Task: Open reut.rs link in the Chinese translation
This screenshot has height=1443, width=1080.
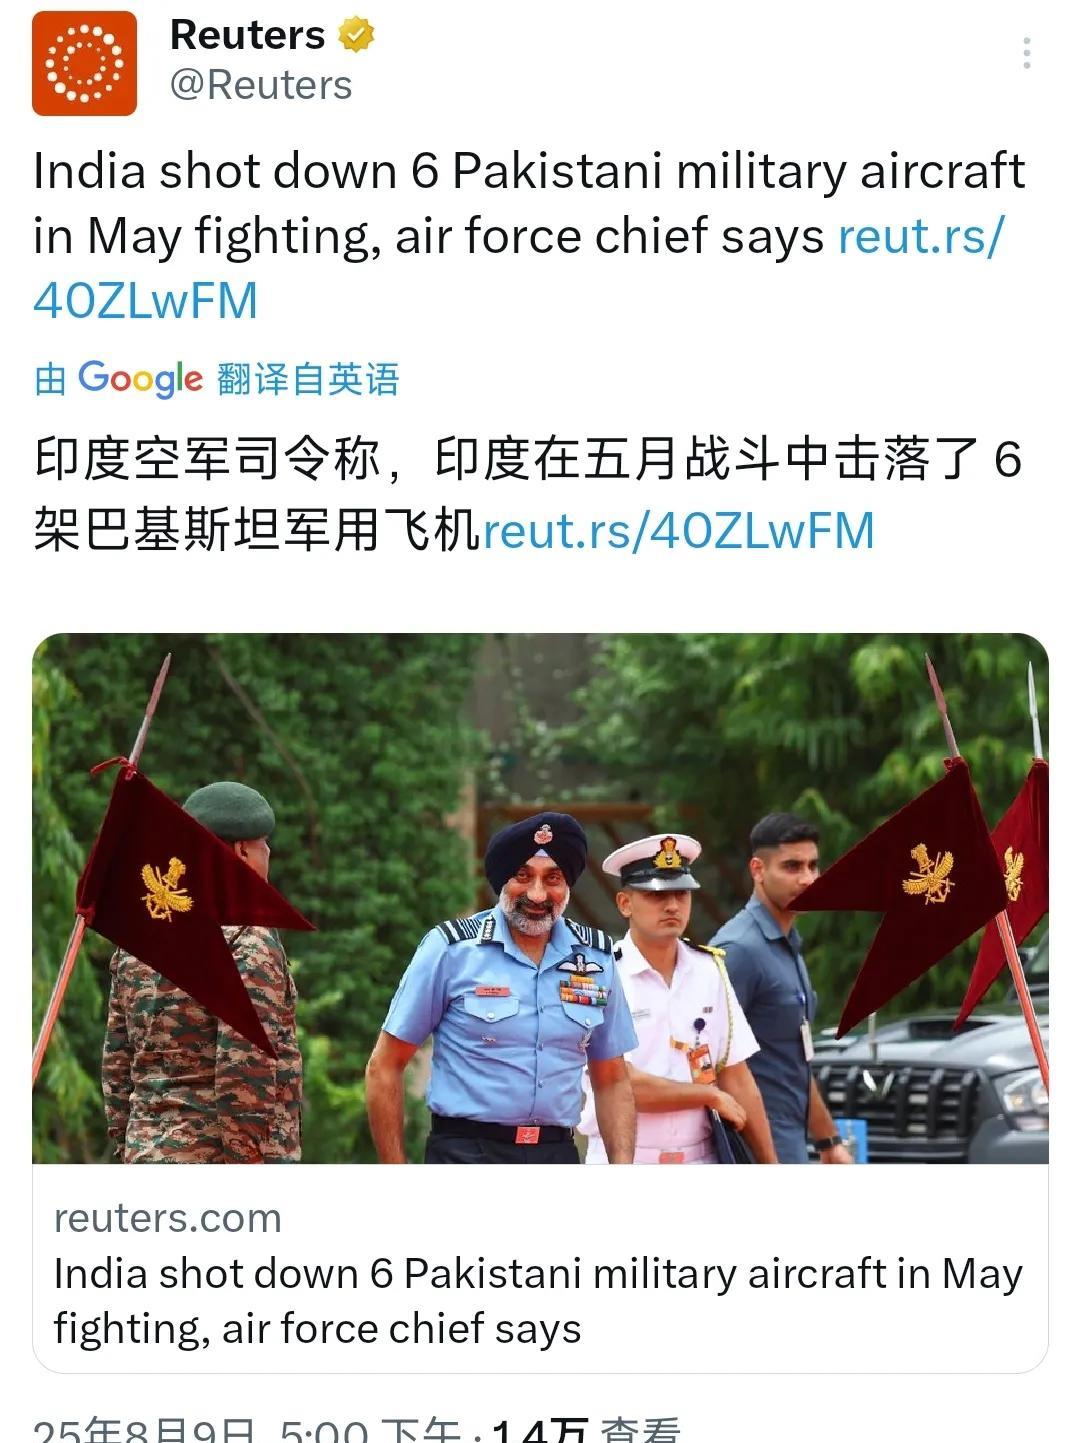Action: coord(679,530)
